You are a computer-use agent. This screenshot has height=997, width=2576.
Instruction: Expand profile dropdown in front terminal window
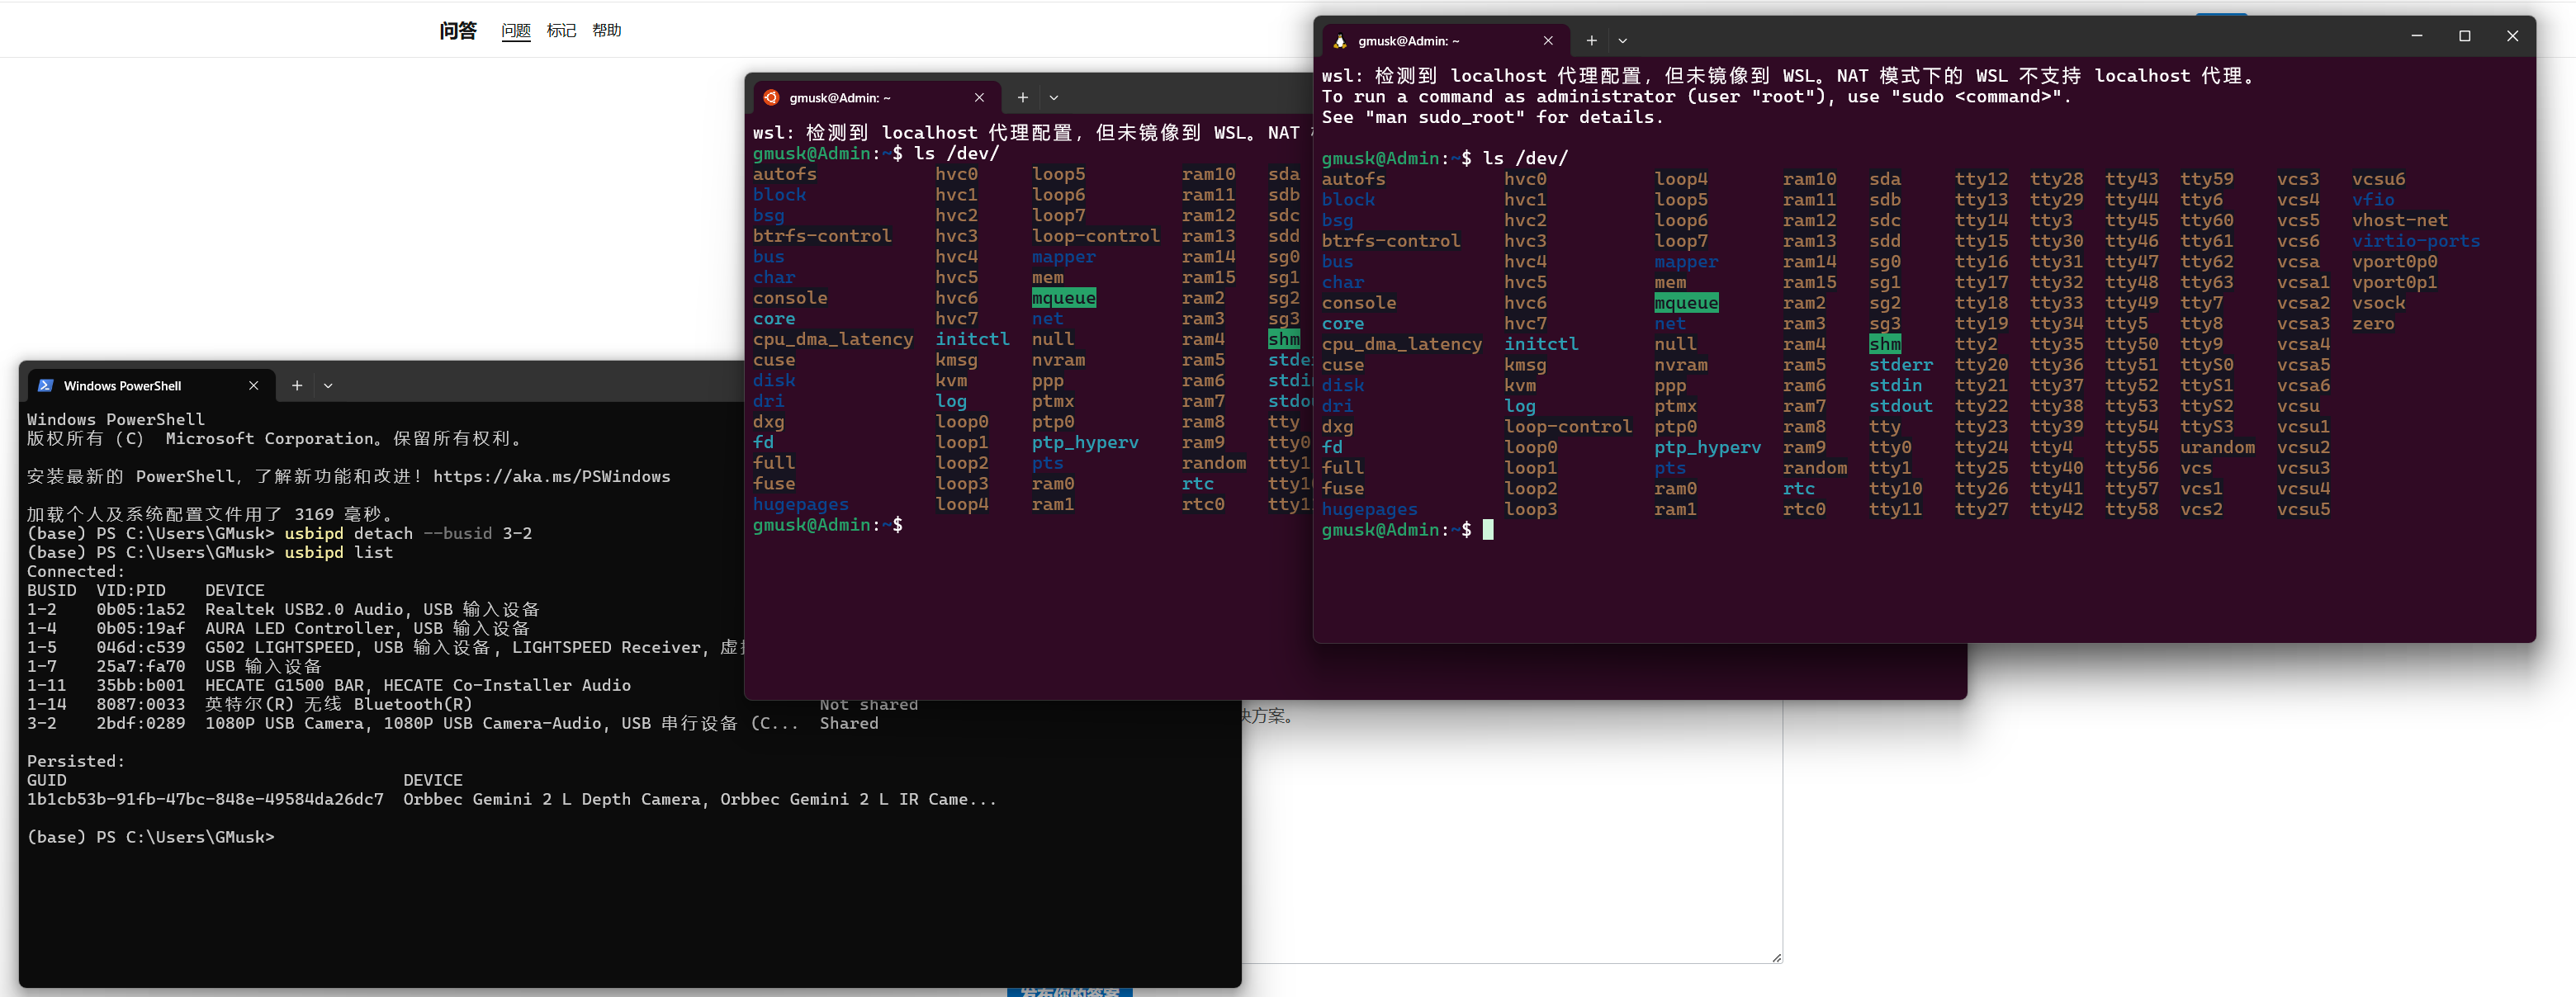[x=1622, y=41]
